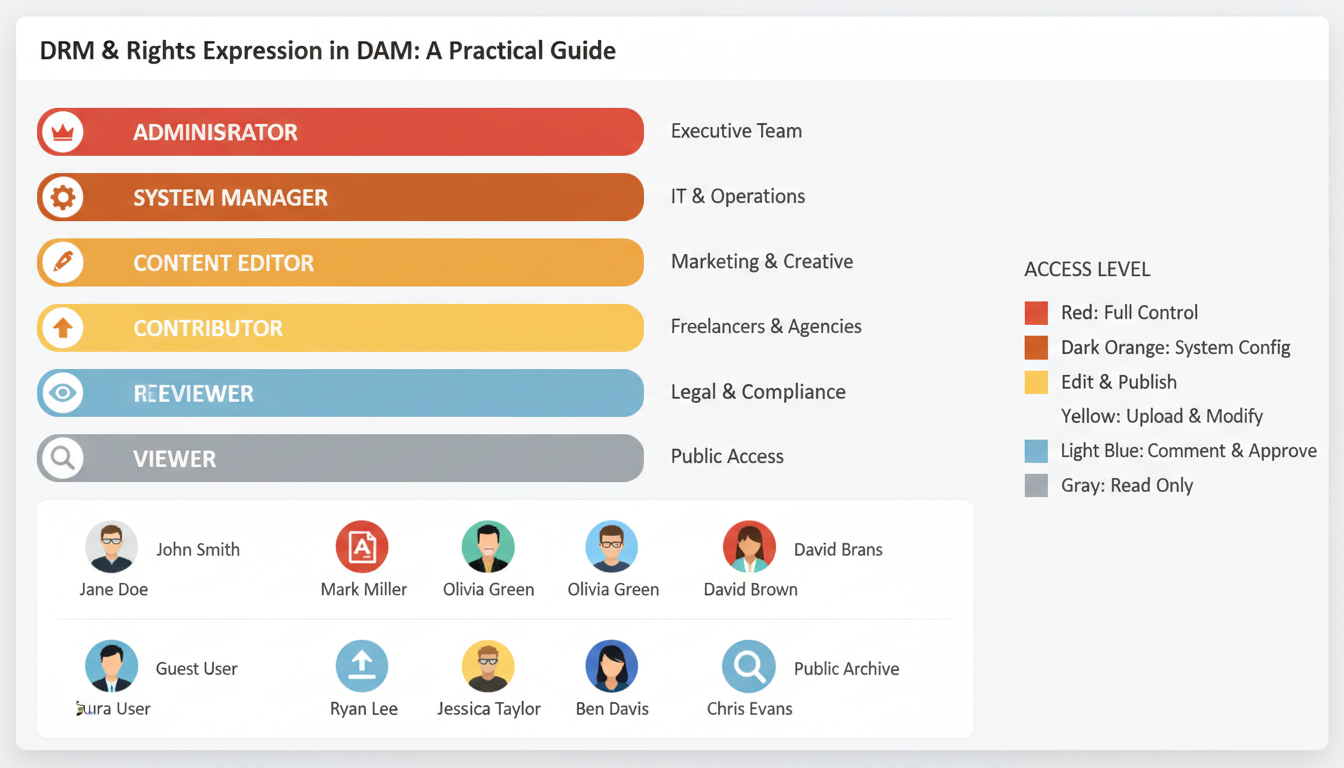Select the red Full Control color swatch
This screenshot has width=1344, height=768.
[x=1036, y=312]
